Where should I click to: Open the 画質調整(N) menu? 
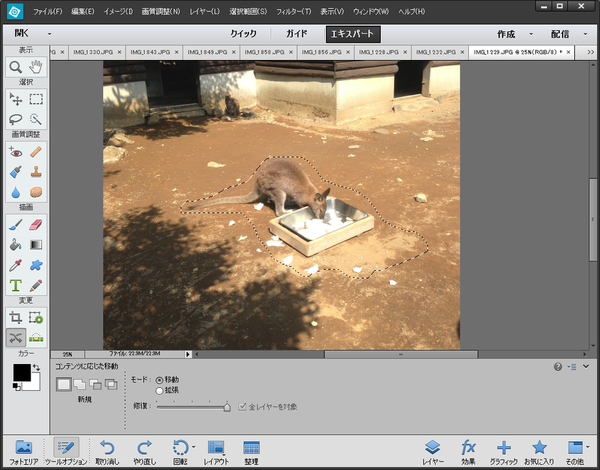[161, 11]
